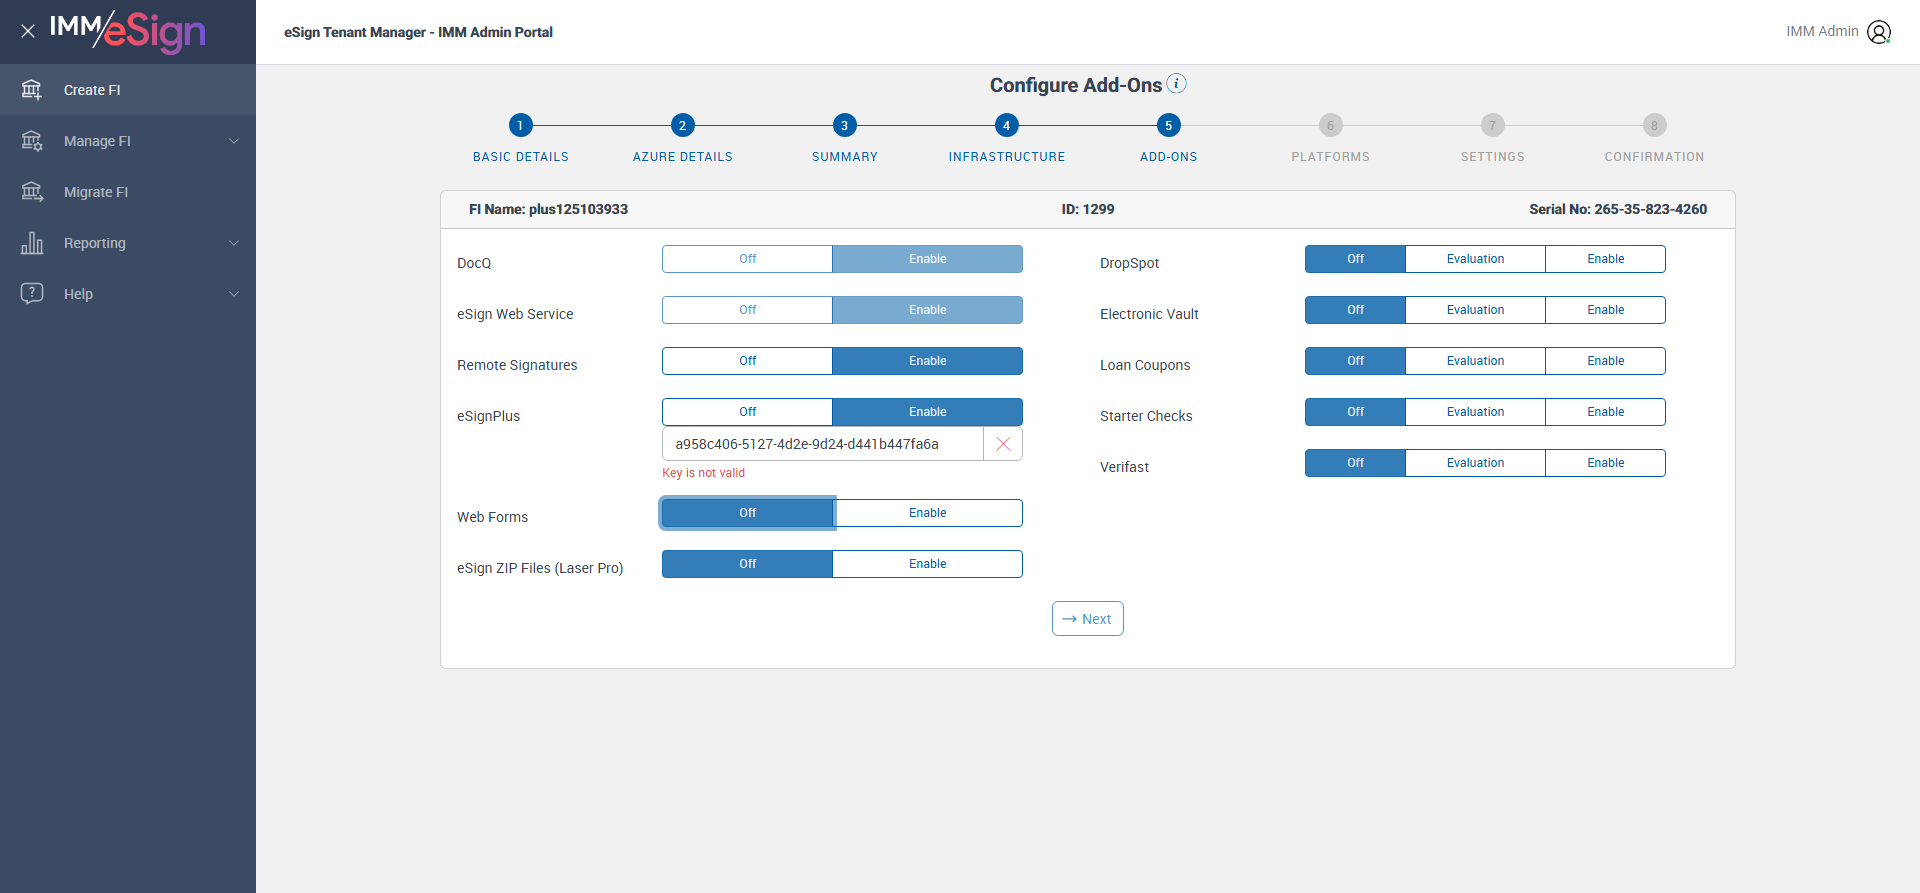Enable Starter Checks
The width and height of the screenshot is (1920, 893).
[x=1605, y=412]
